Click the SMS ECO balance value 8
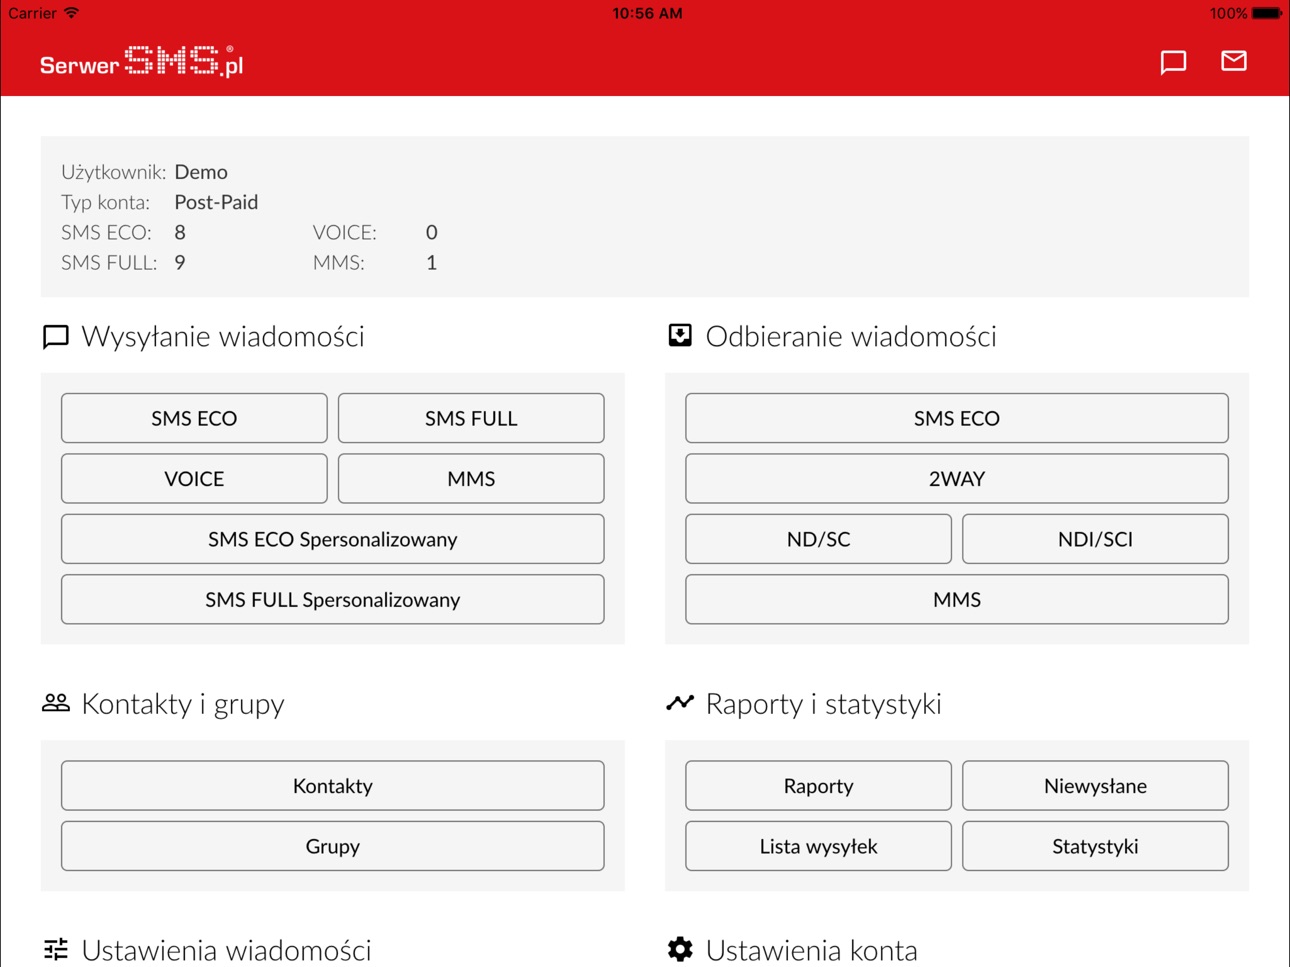1290x967 pixels. (x=180, y=232)
